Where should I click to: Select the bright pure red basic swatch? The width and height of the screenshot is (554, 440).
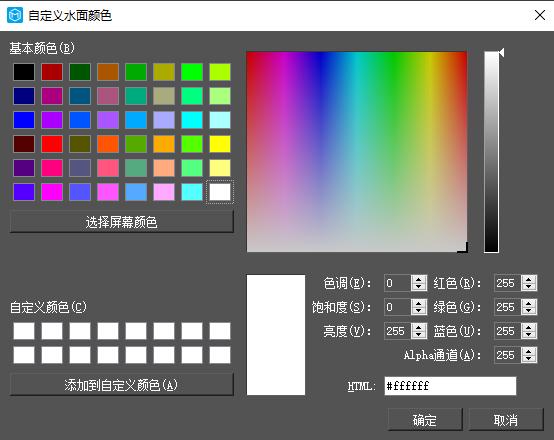coord(52,144)
